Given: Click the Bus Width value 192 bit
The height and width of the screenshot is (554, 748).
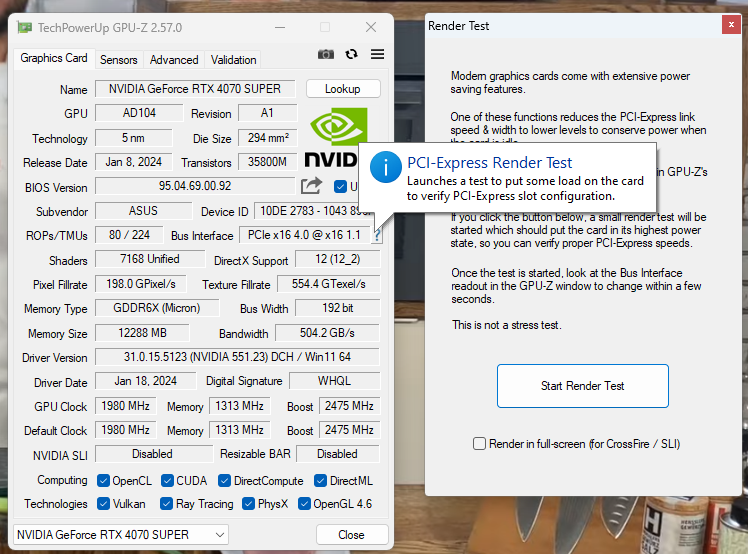Looking at the screenshot, I should click(338, 308).
